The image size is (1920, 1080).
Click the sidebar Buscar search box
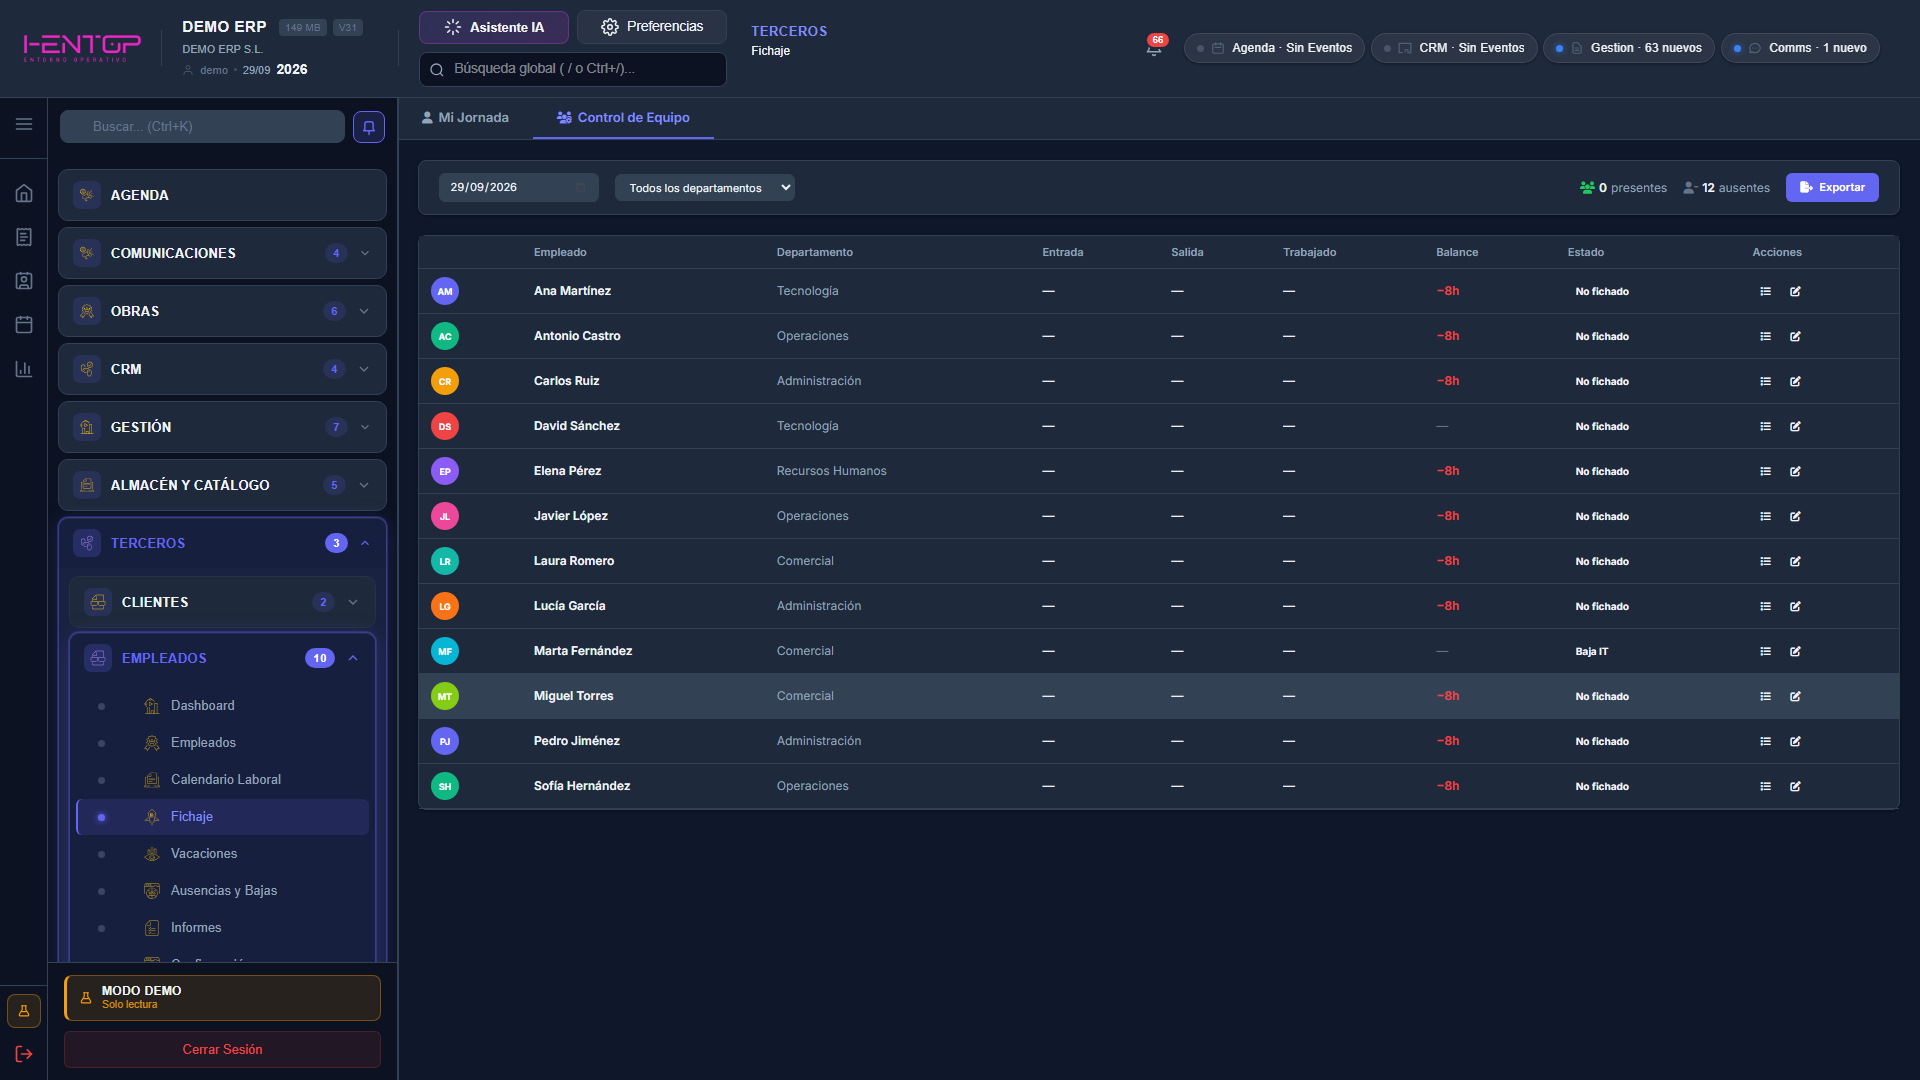[202, 127]
